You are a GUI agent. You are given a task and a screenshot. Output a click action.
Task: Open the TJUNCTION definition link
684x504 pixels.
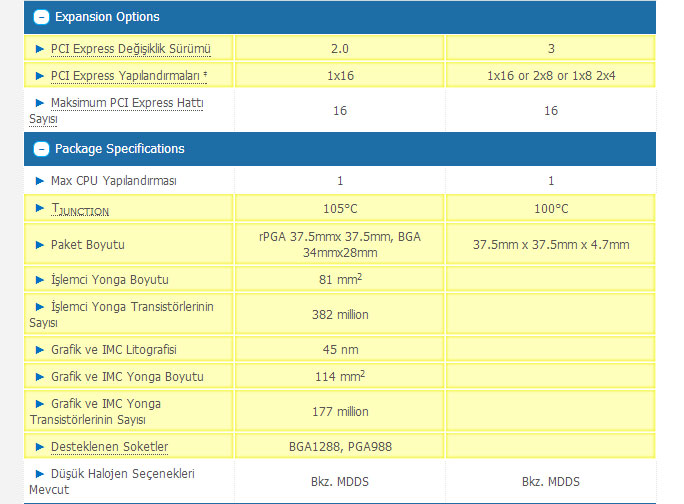tap(80, 209)
